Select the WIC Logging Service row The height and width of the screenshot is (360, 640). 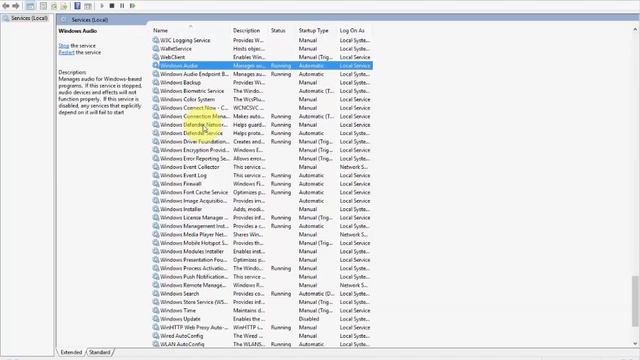(262, 40)
